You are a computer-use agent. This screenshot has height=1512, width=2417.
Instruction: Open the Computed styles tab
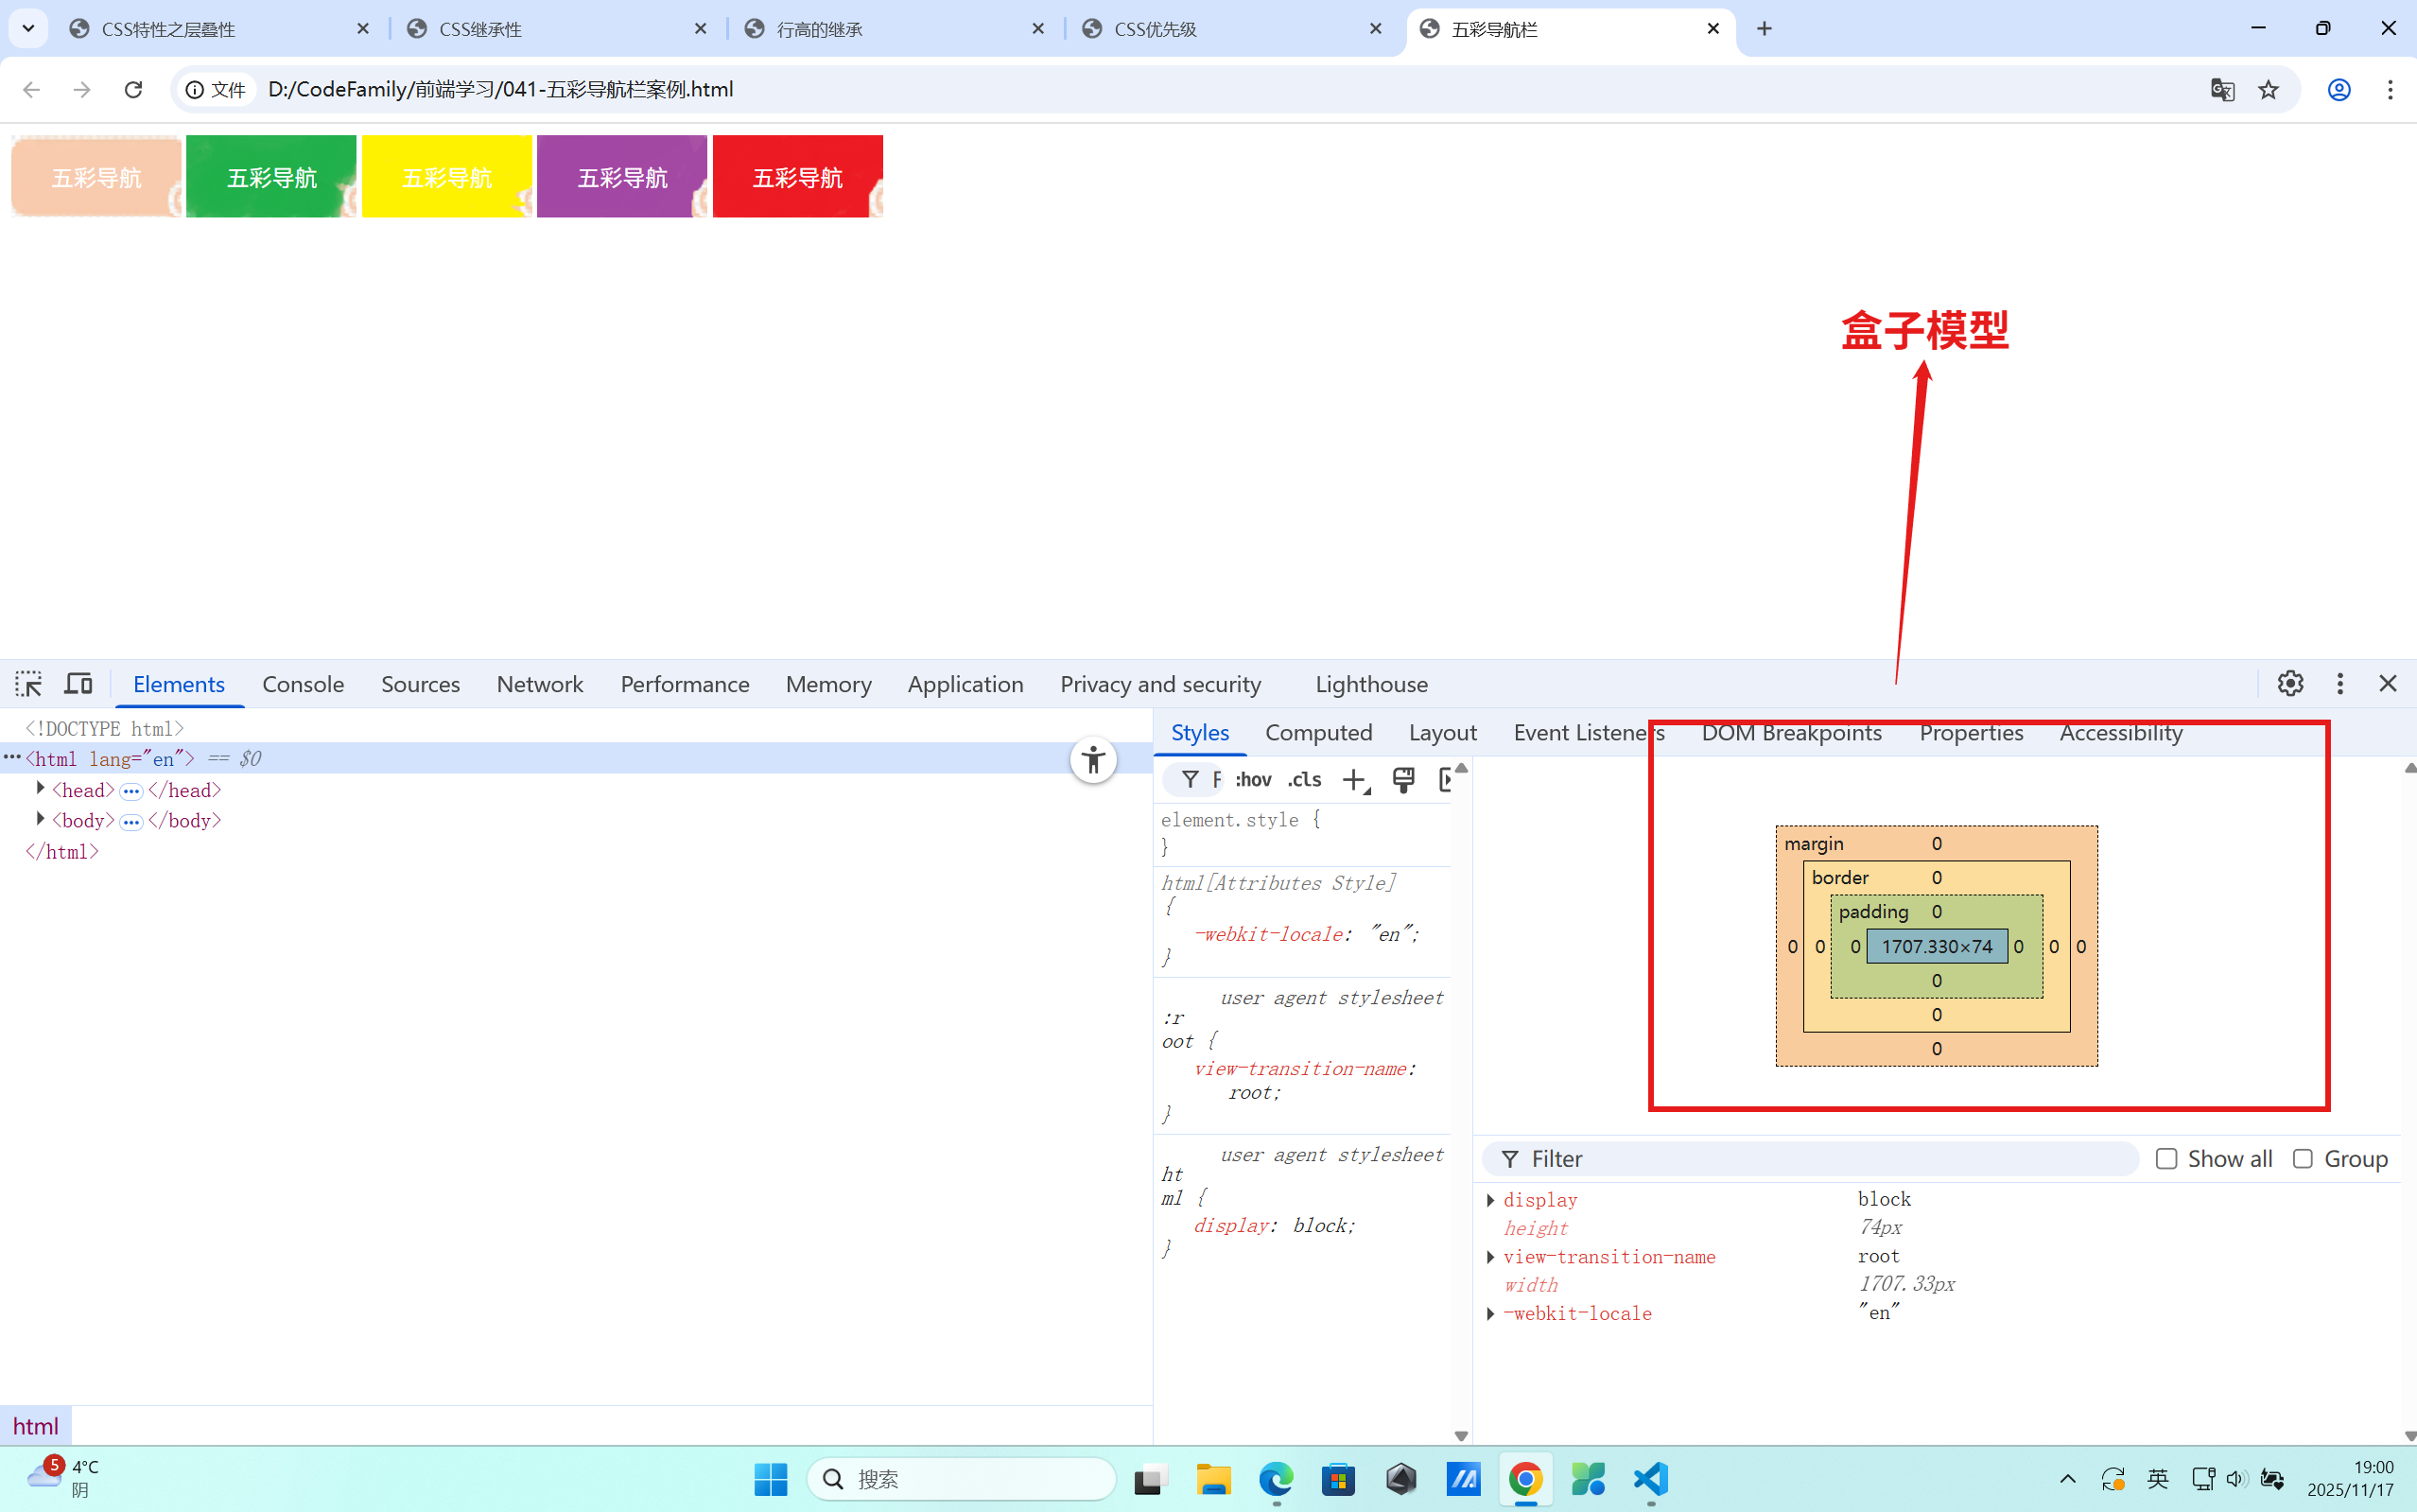pyautogui.click(x=1318, y=733)
